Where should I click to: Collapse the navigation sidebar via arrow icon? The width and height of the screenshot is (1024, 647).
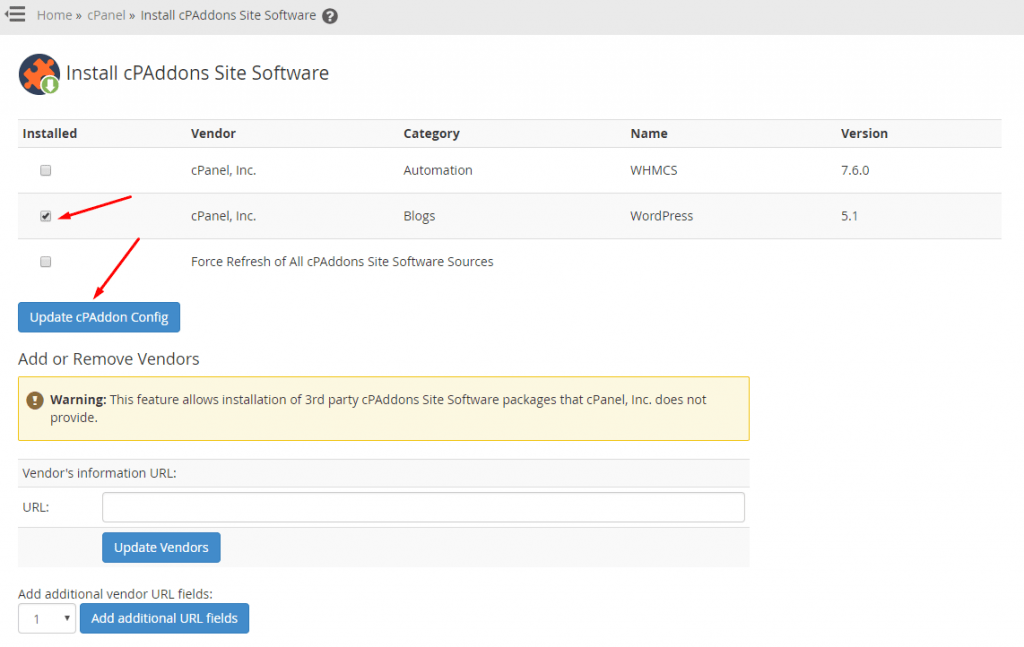(15, 15)
